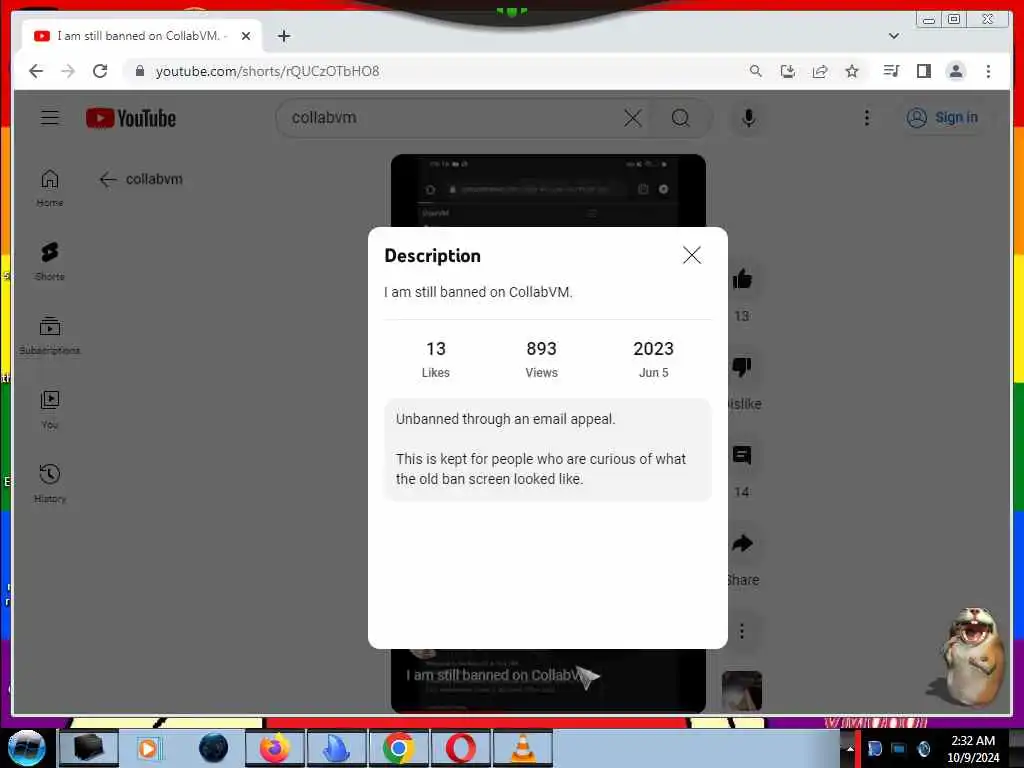1024x768 pixels.
Task: Click the '13 Likes' count
Action: tap(436, 359)
